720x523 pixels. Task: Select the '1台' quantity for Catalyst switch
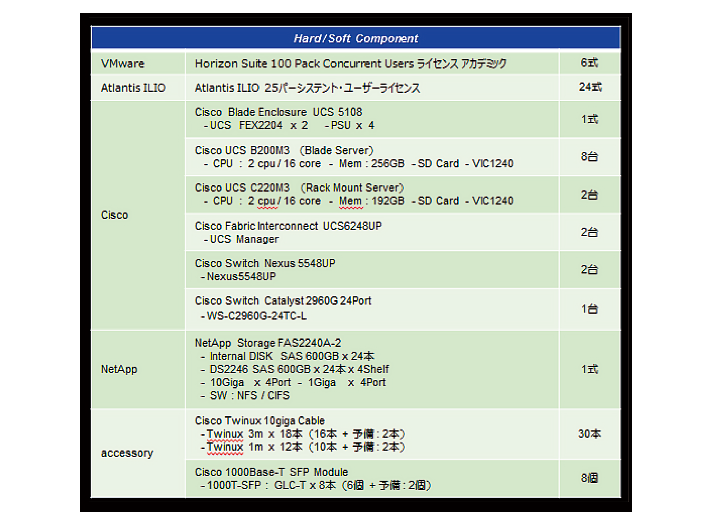coord(590,309)
